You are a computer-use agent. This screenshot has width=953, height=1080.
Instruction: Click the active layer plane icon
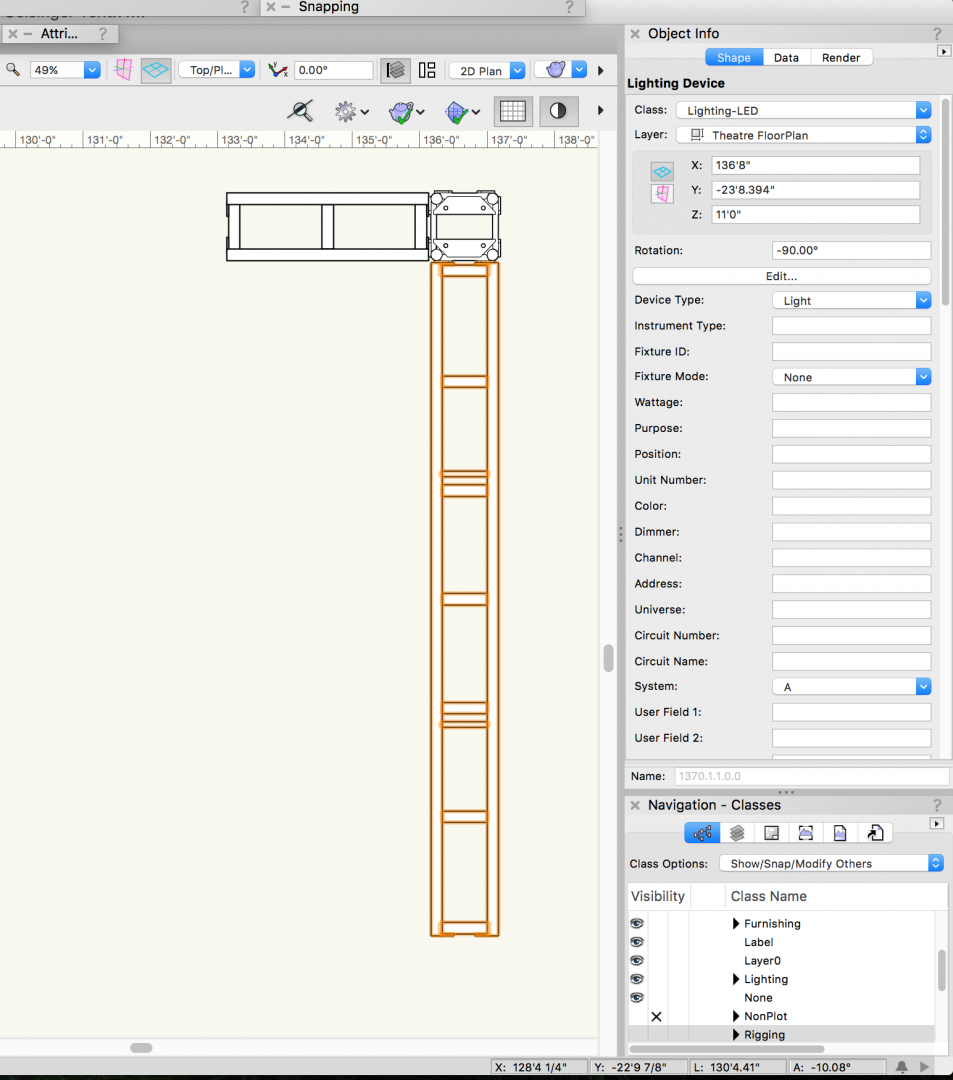tap(156, 70)
